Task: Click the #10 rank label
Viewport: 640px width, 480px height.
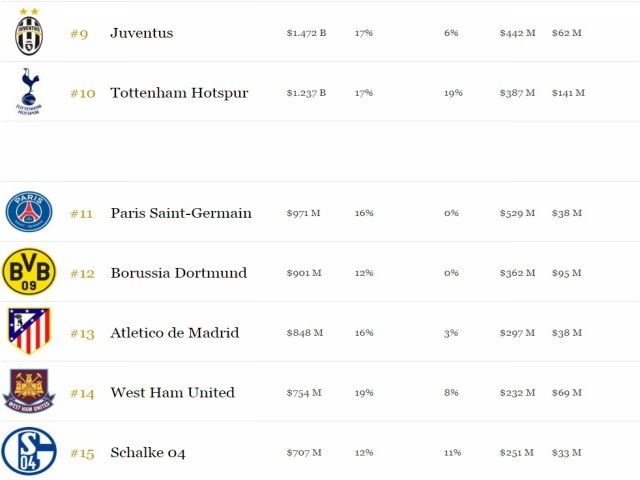Action: [x=83, y=93]
